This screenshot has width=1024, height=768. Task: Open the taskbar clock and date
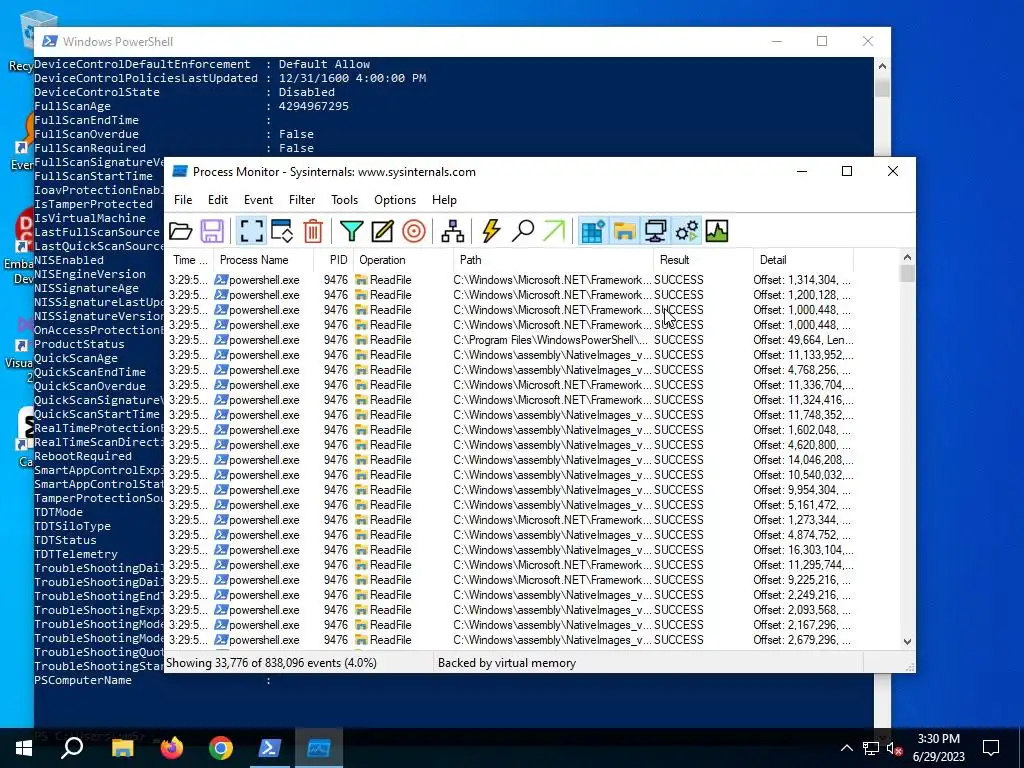pos(938,748)
